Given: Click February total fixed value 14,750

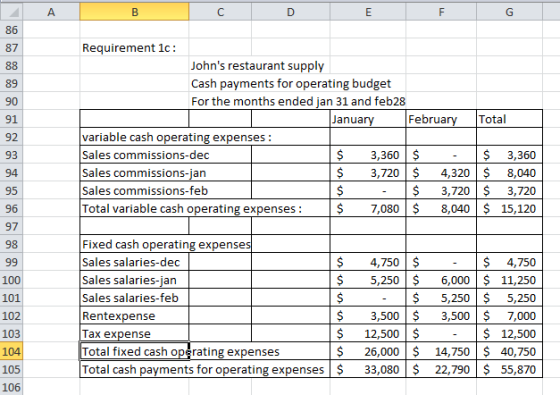Looking at the screenshot, I should click(x=441, y=351).
